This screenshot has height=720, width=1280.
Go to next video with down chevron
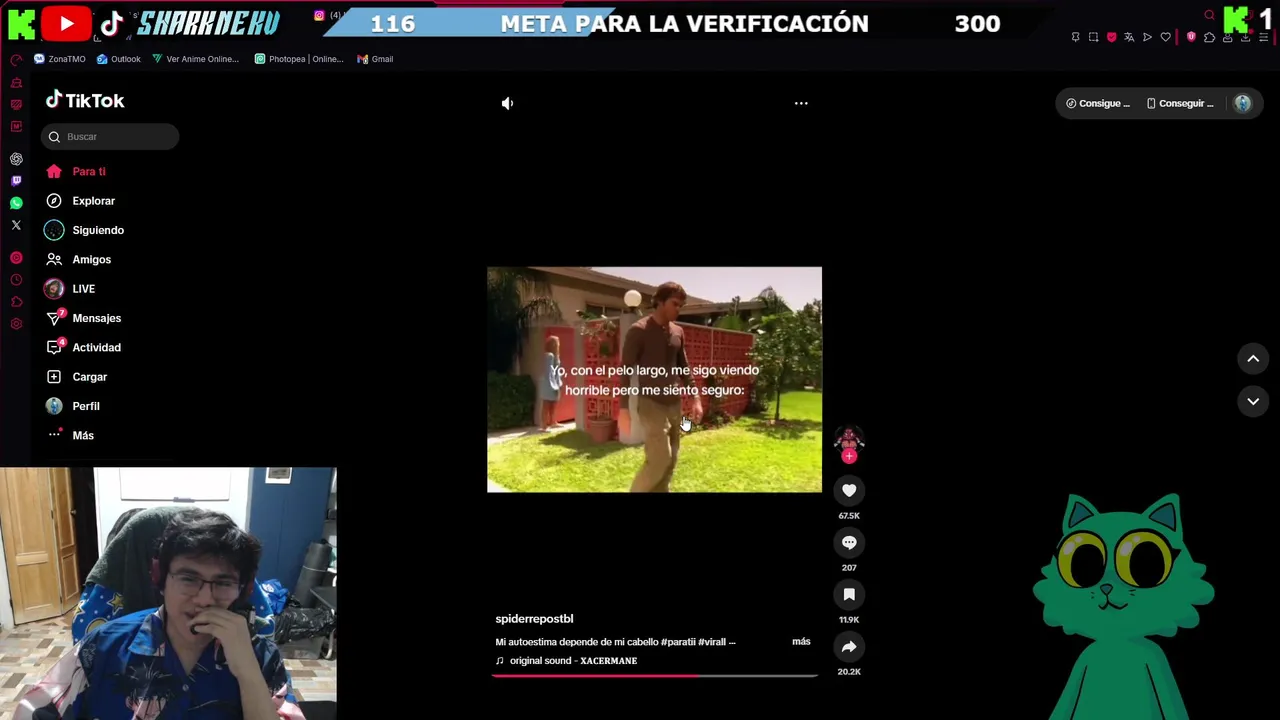point(1253,401)
